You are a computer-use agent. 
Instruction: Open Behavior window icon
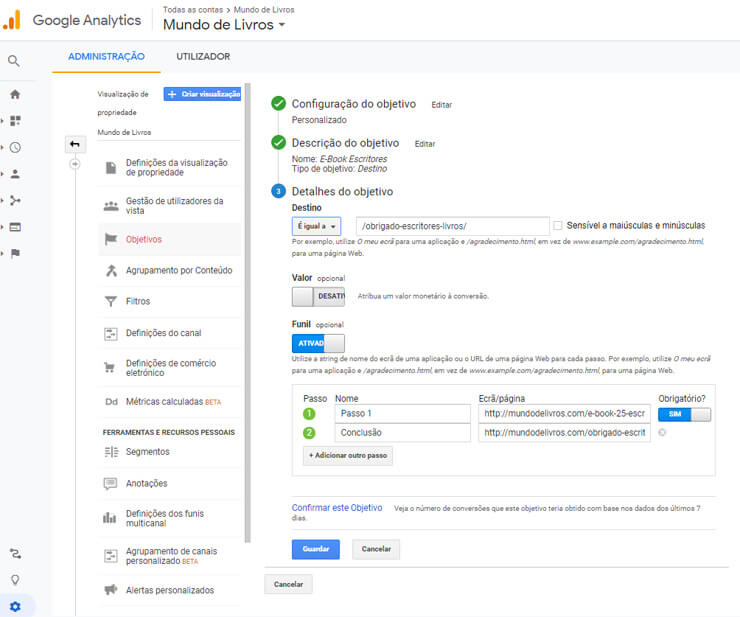[x=15, y=227]
